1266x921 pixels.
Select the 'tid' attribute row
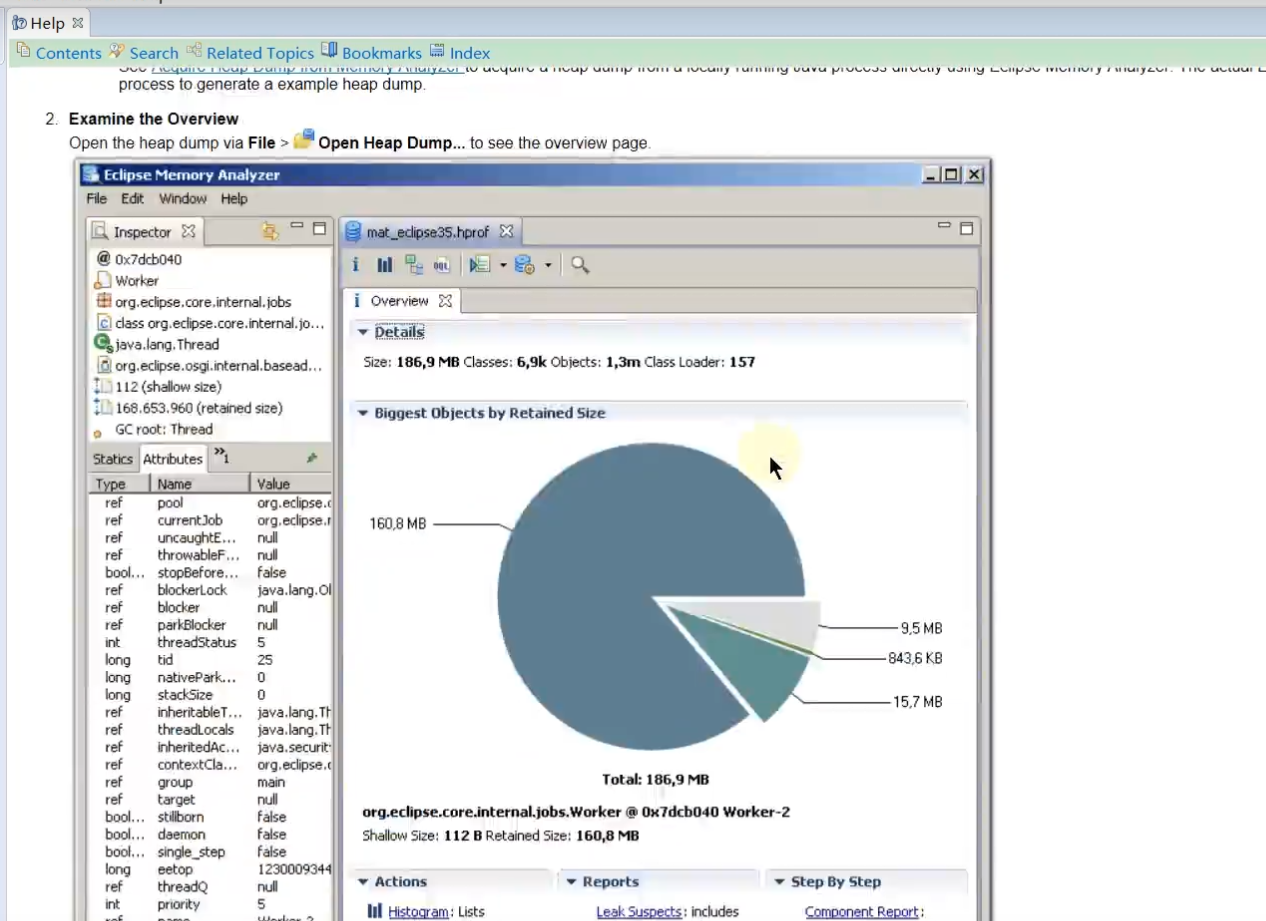211,660
